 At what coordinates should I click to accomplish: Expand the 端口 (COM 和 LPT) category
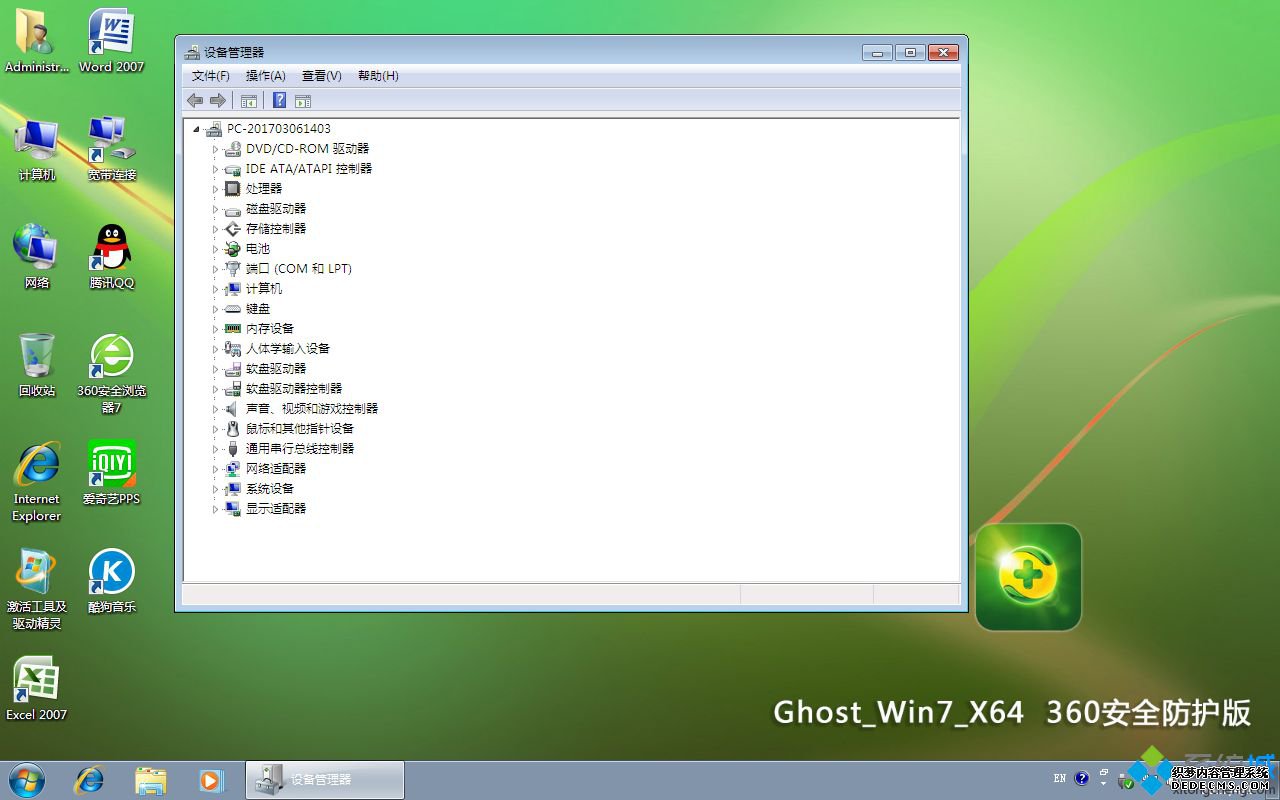(215, 269)
